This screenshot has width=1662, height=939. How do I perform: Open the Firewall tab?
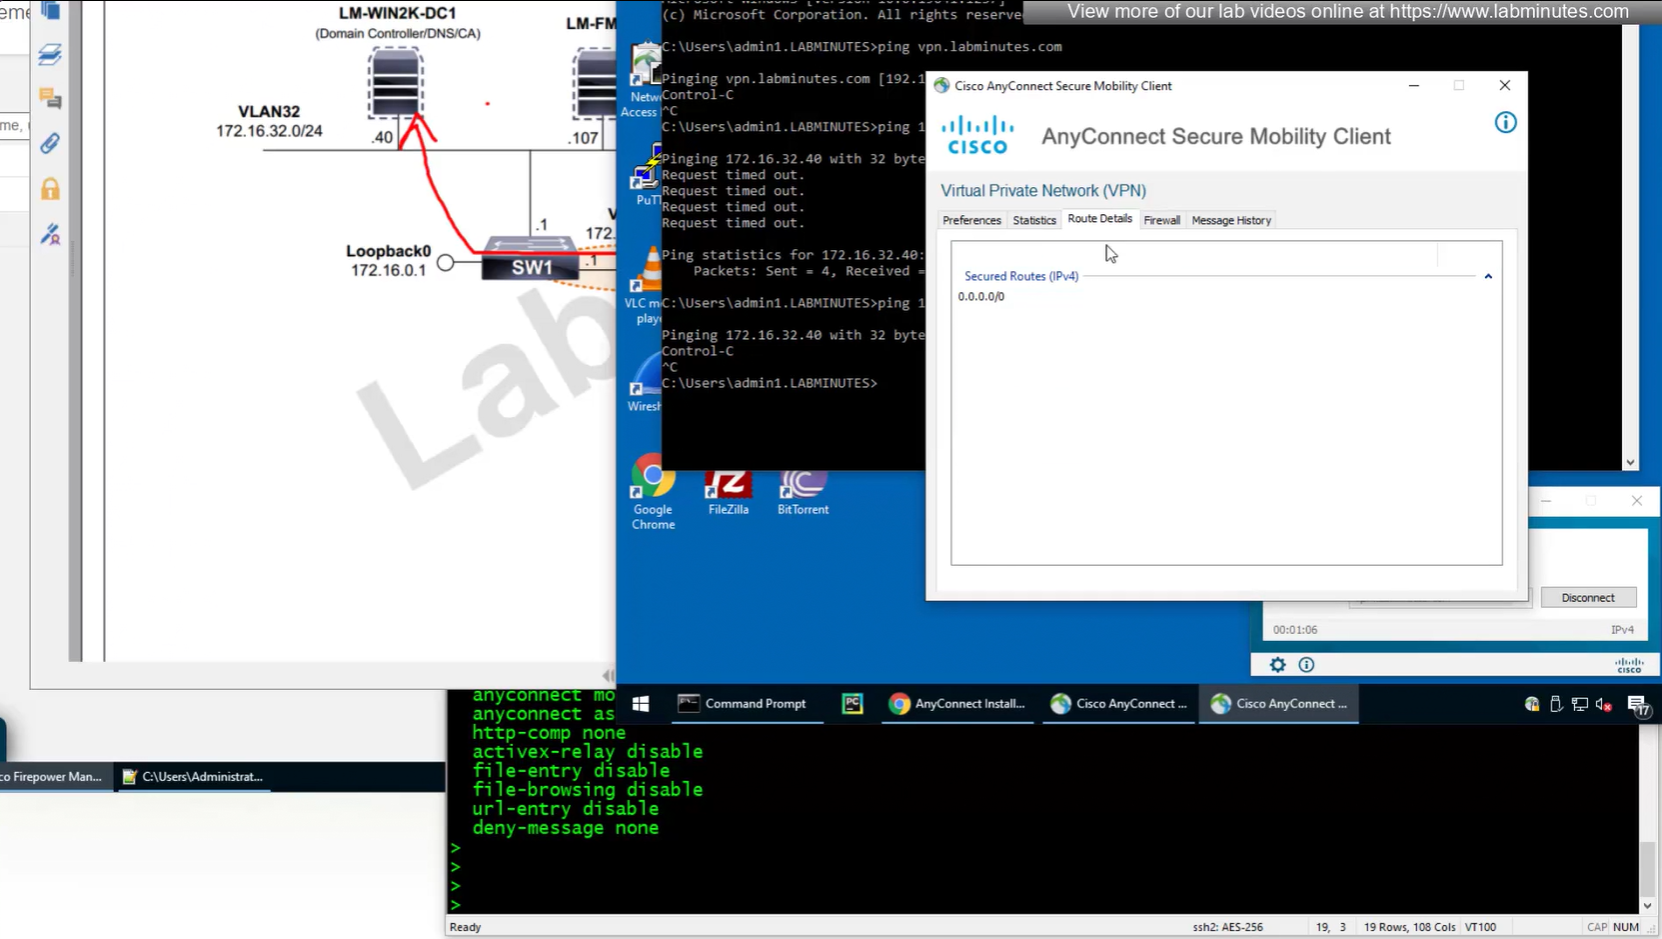(1161, 220)
